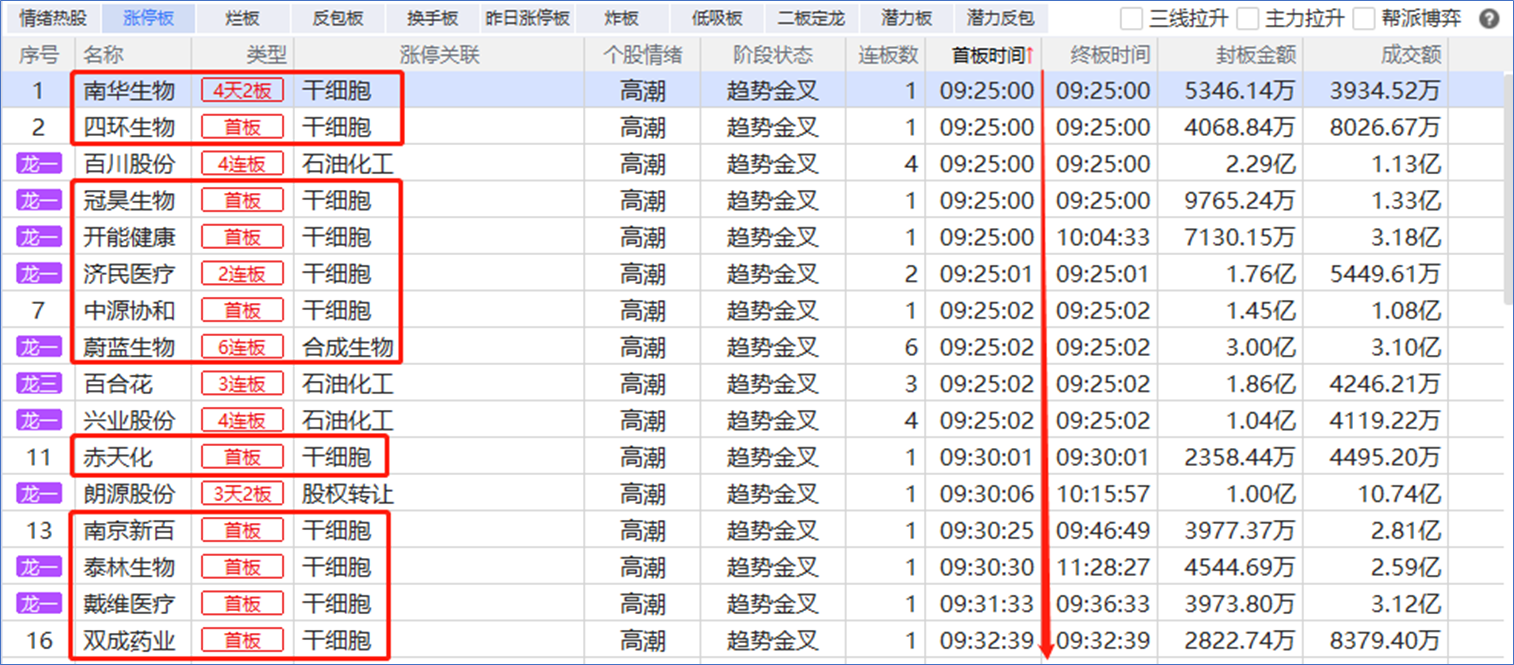This screenshot has width=1514, height=665.
Task: Select the stock name 双成药业
Action: click(x=129, y=640)
